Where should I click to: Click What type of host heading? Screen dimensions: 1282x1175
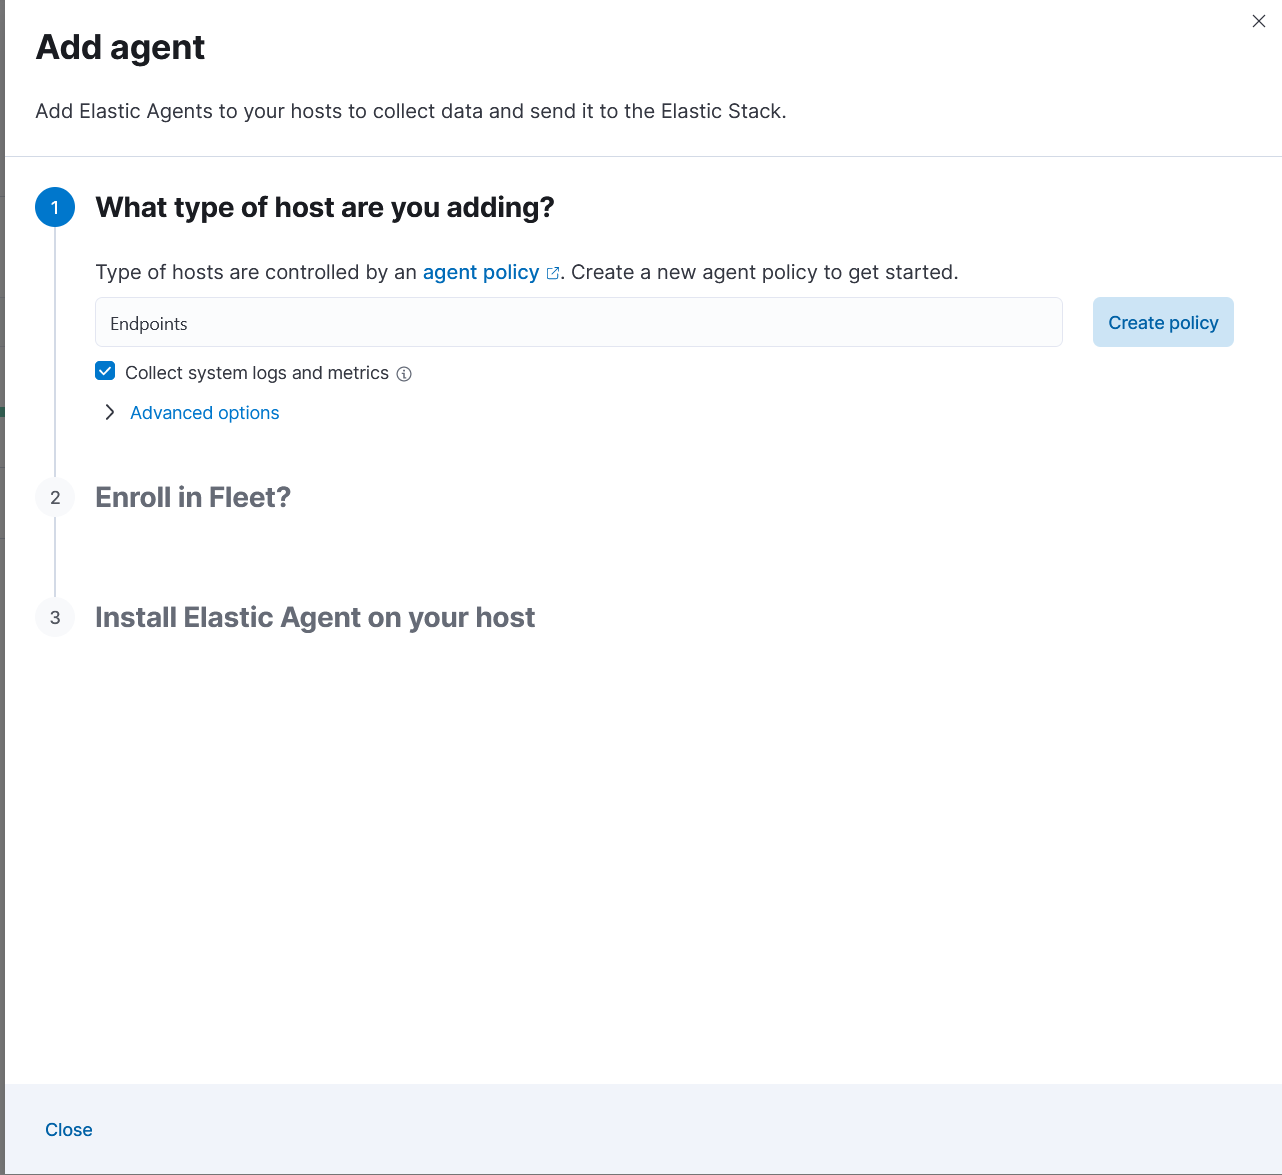324,207
